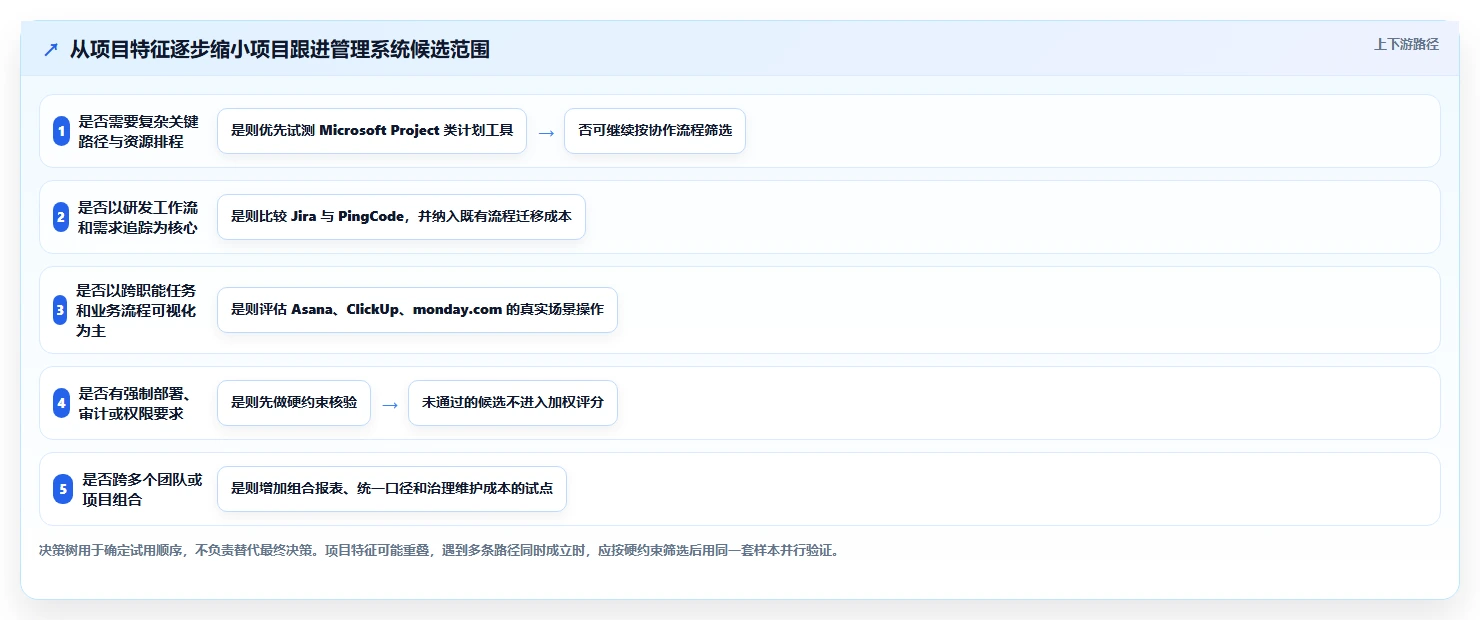Click the 上下游路径 label in the header
The height and width of the screenshot is (620, 1480).
click(1406, 44)
